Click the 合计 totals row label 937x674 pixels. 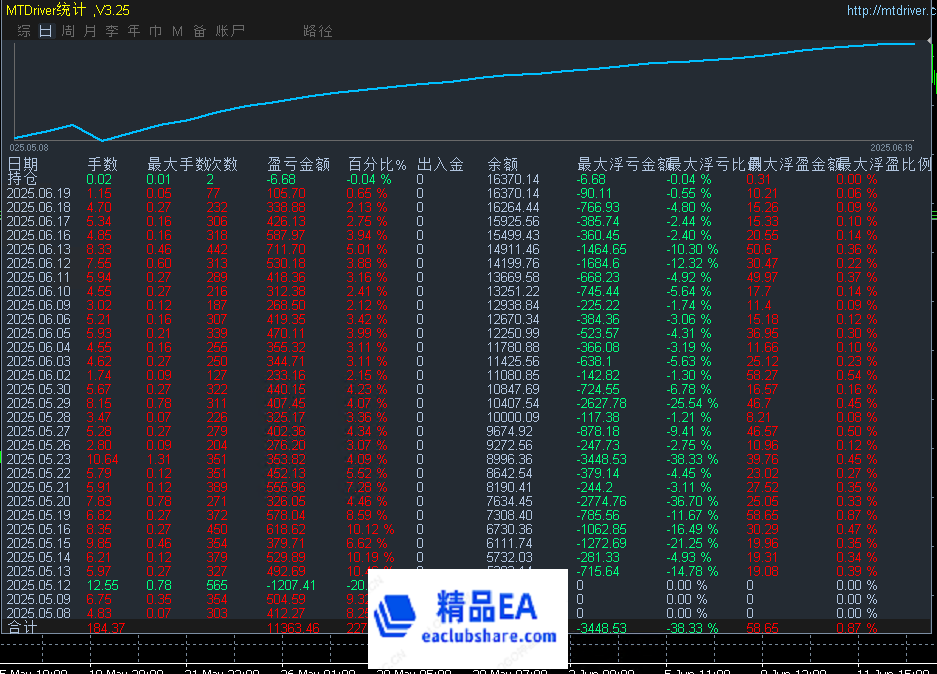coord(24,628)
